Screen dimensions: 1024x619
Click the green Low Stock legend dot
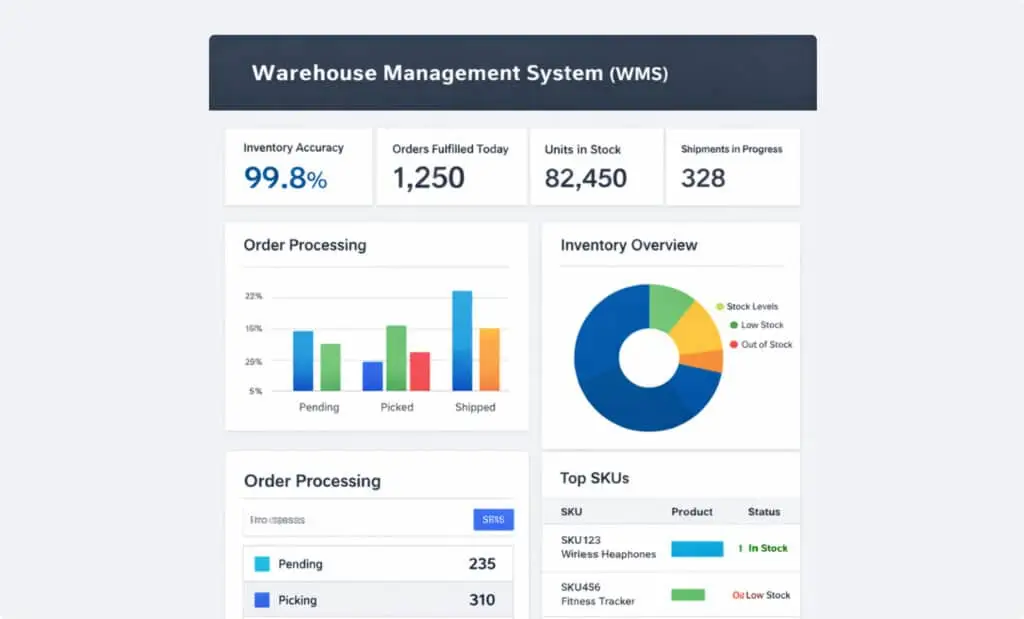point(733,325)
